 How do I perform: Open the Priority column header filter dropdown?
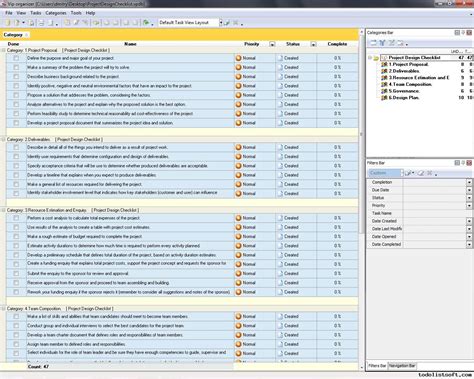(x=272, y=44)
